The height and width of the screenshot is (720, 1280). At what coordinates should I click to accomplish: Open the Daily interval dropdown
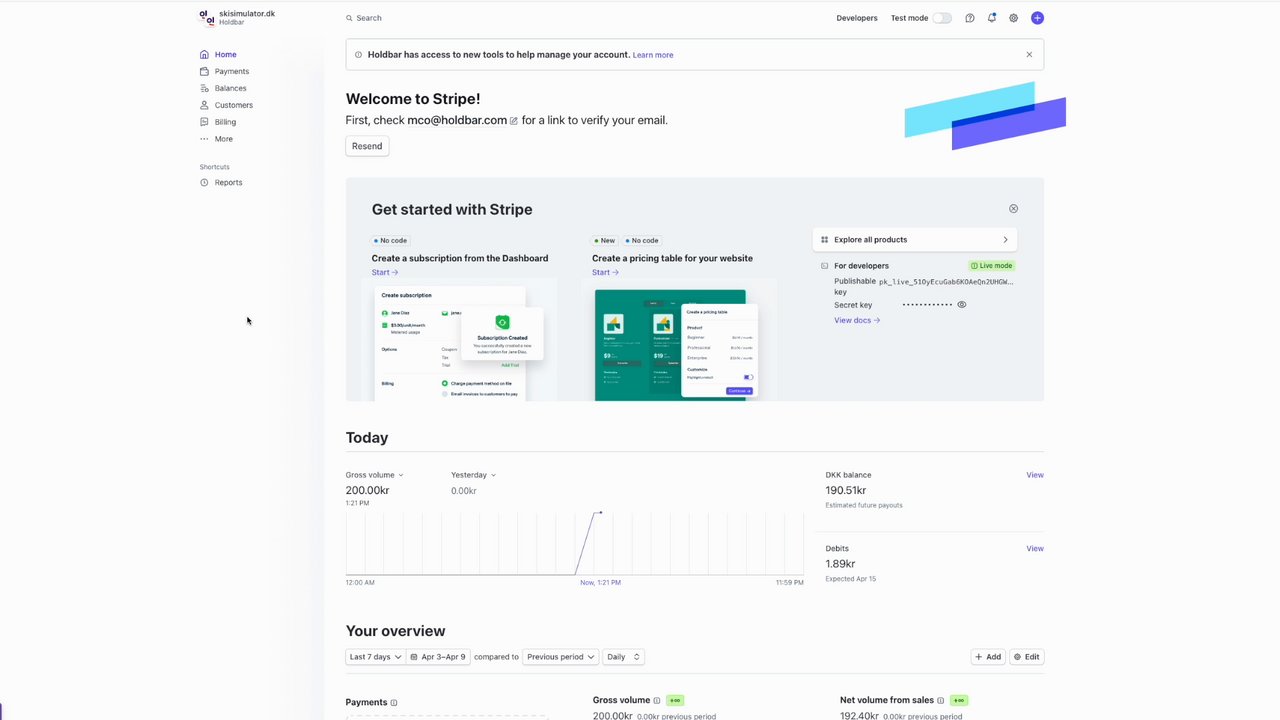click(x=622, y=657)
